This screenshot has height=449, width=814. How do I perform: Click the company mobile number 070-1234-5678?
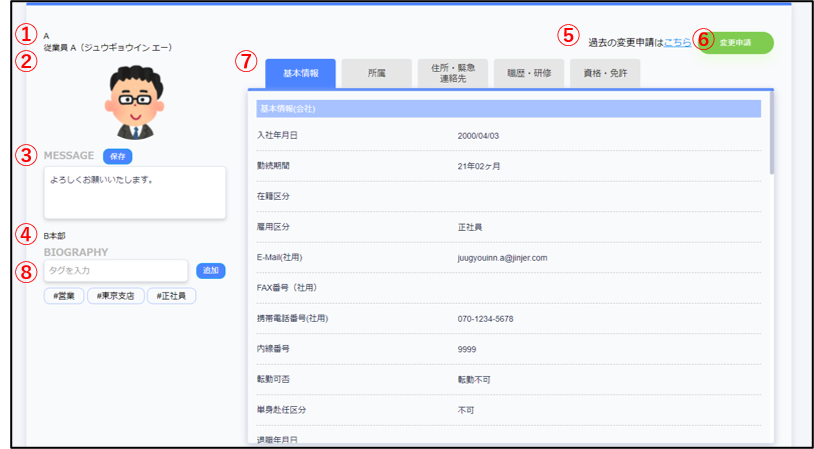485,319
